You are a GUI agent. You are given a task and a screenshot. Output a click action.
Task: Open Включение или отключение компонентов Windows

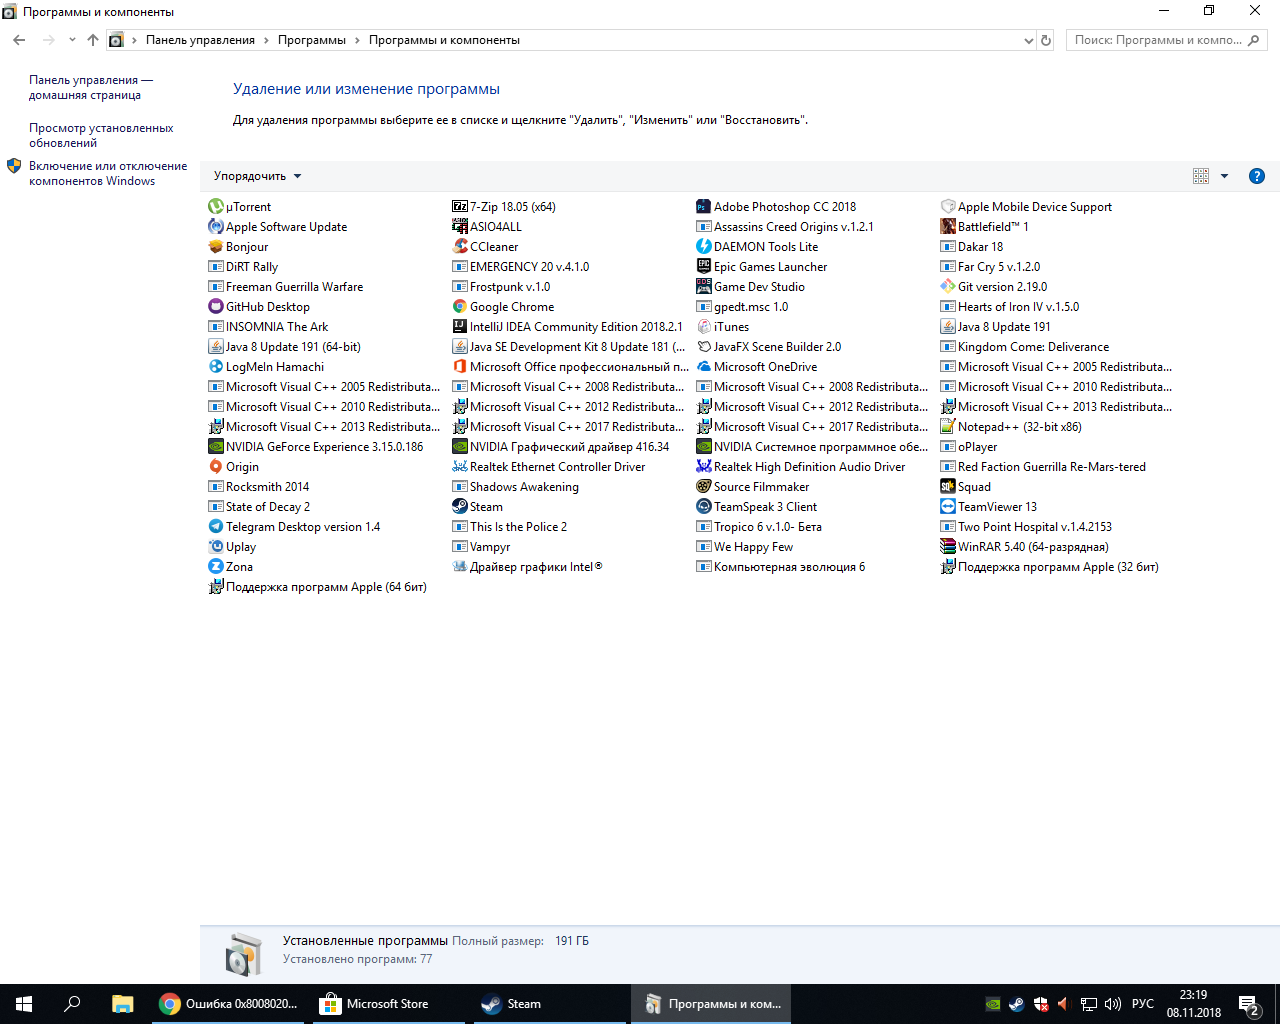tap(108, 173)
